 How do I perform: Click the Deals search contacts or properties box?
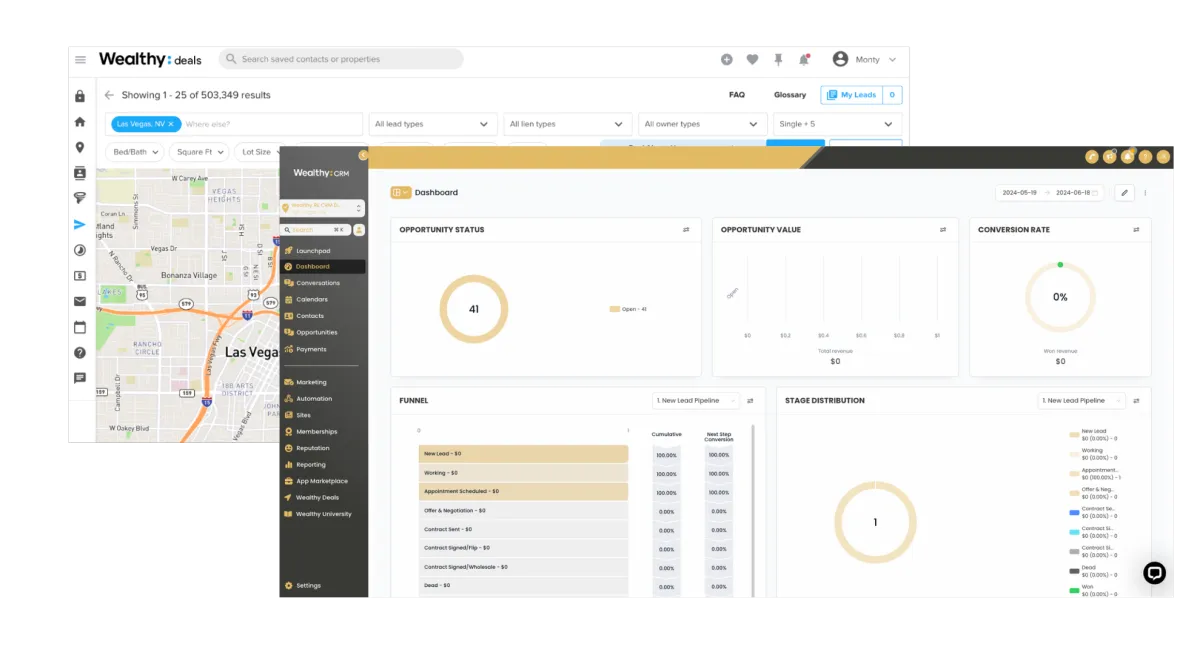point(341,60)
